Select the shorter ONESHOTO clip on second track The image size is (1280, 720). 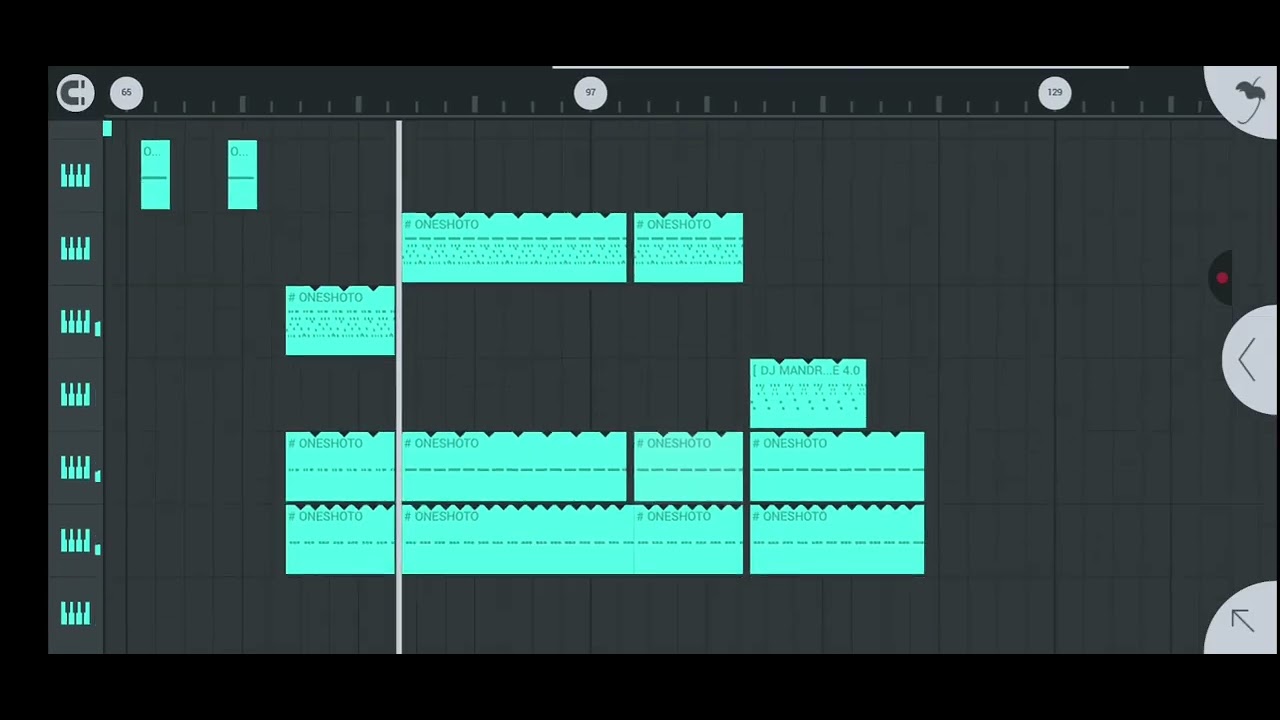coord(688,248)
